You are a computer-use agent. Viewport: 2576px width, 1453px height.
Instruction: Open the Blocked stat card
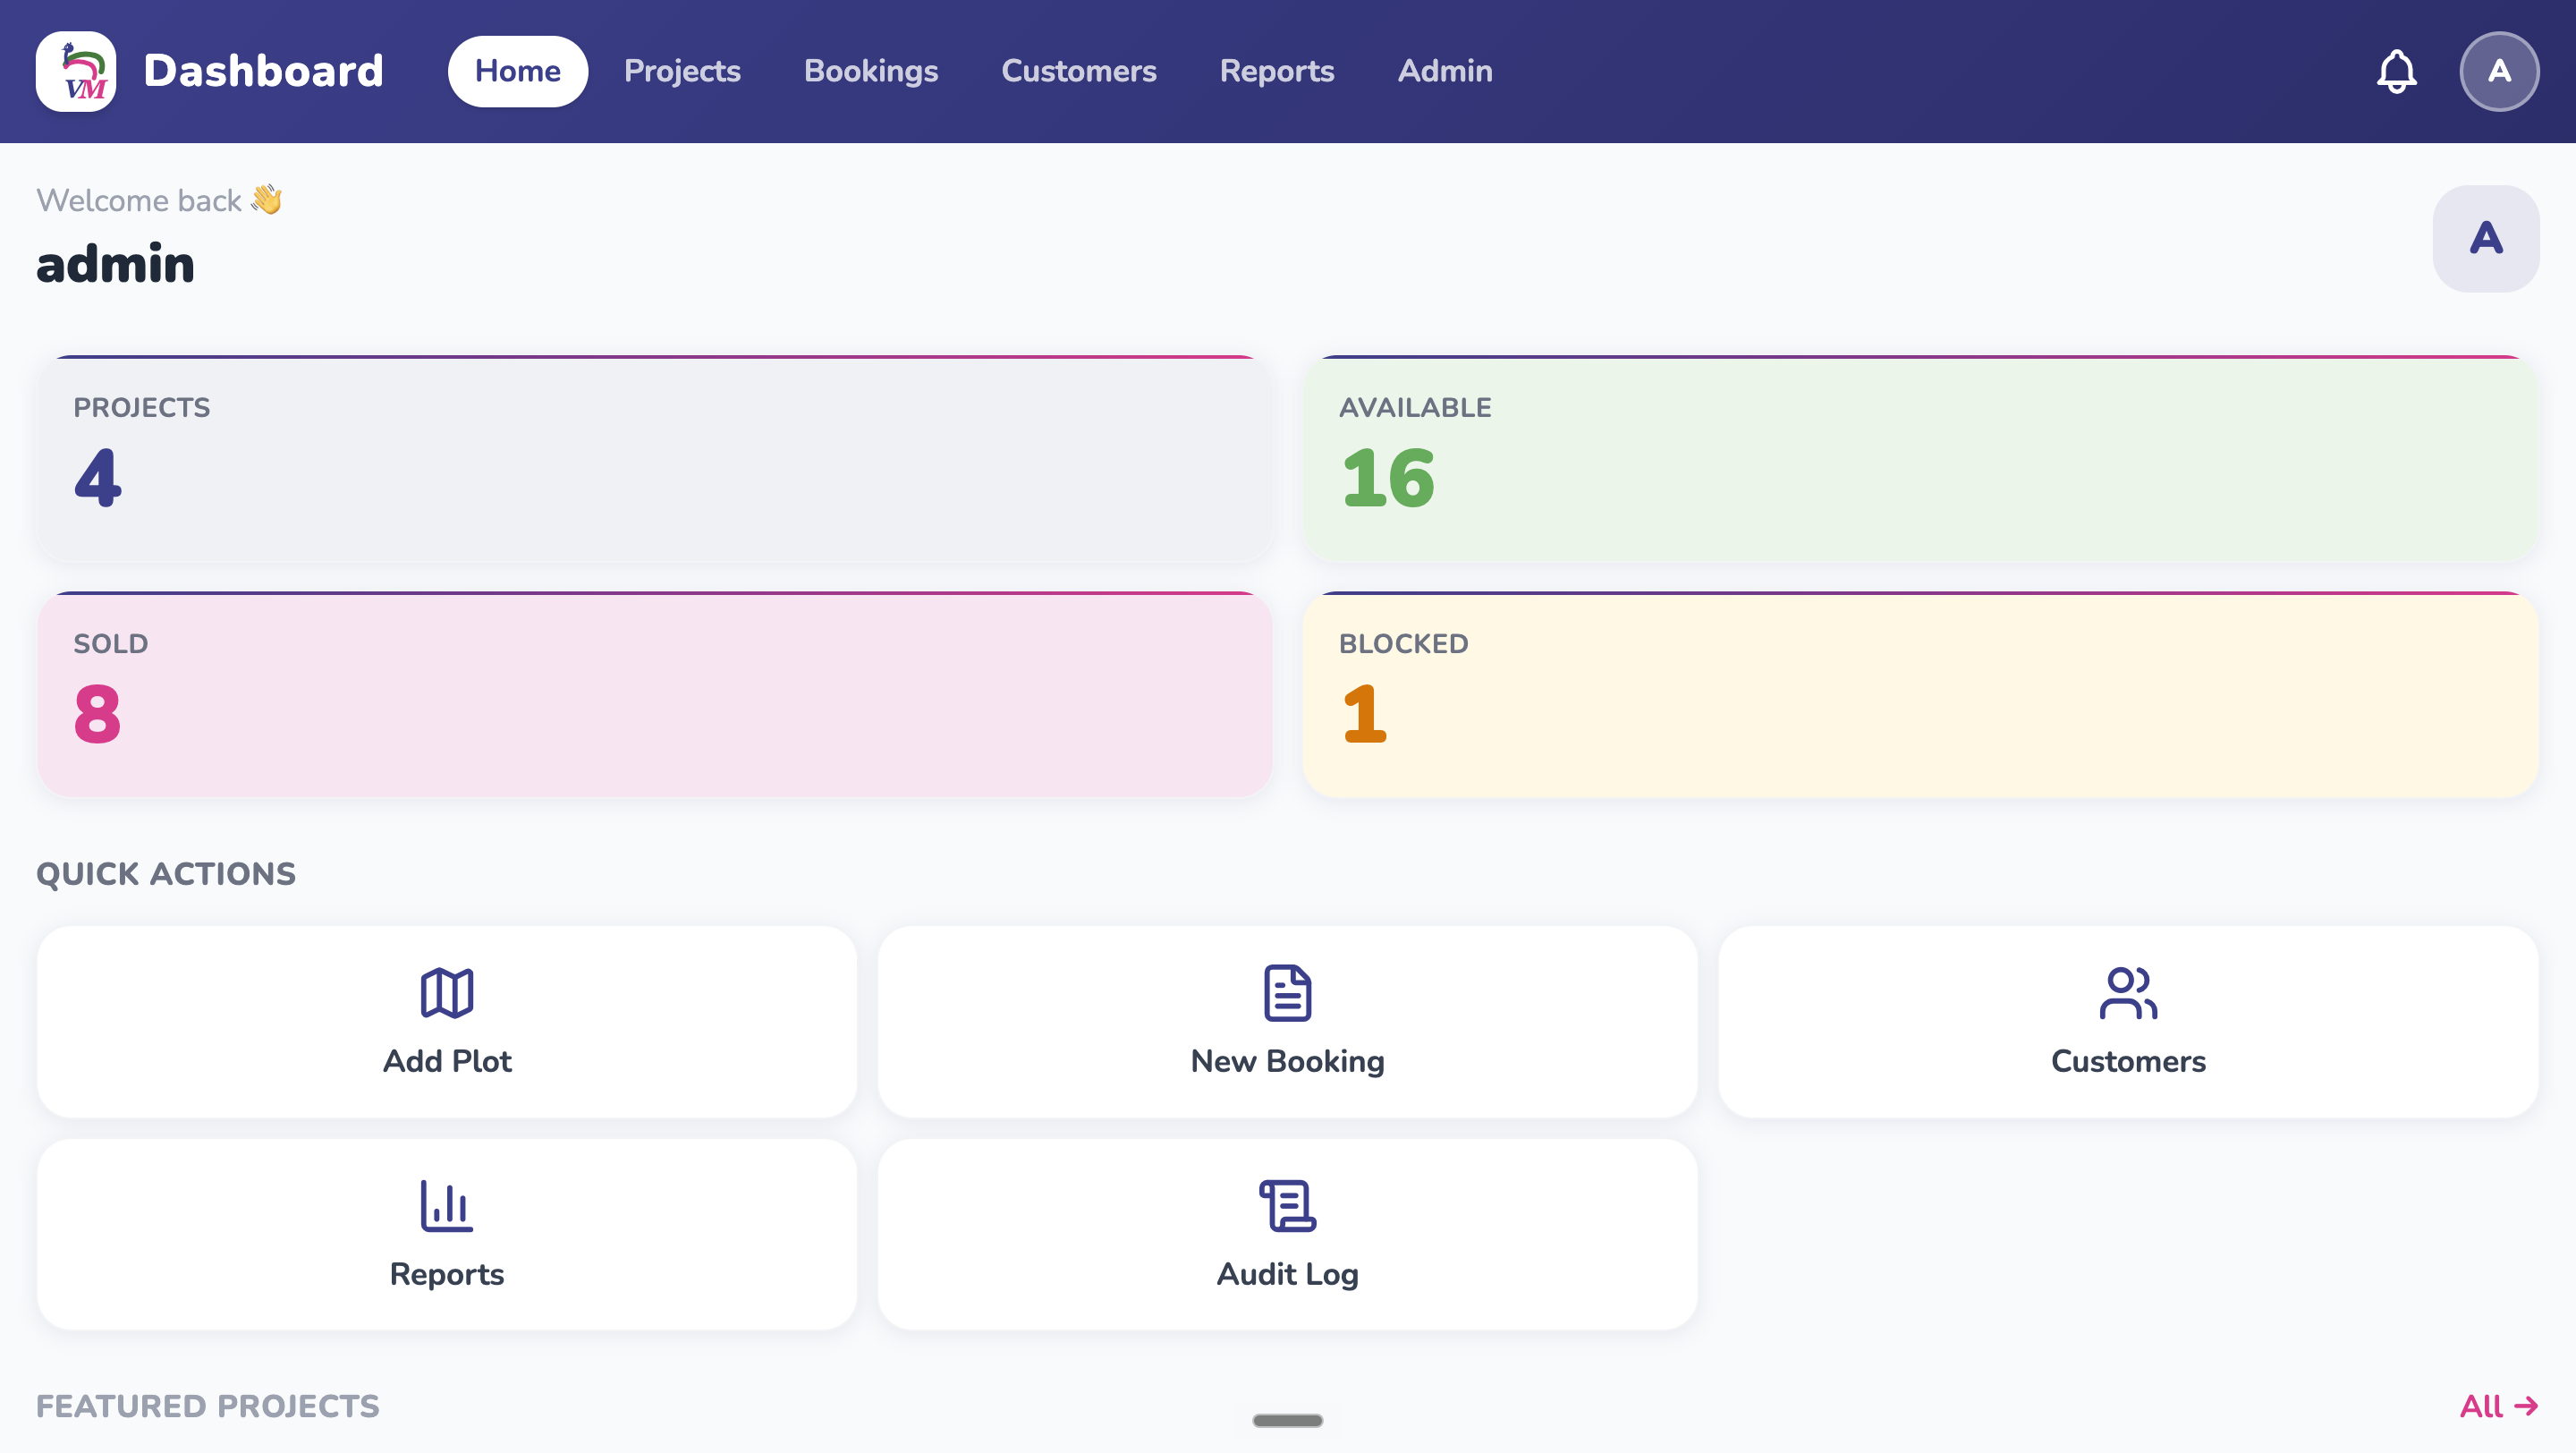pyautogui.click(x=1921, y=695)
